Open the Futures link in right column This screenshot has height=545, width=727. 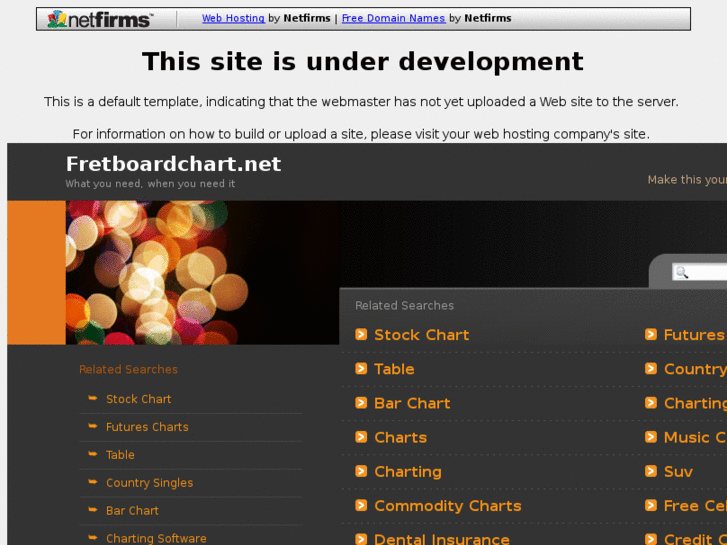pyautogui.click(x=695, y=335)
